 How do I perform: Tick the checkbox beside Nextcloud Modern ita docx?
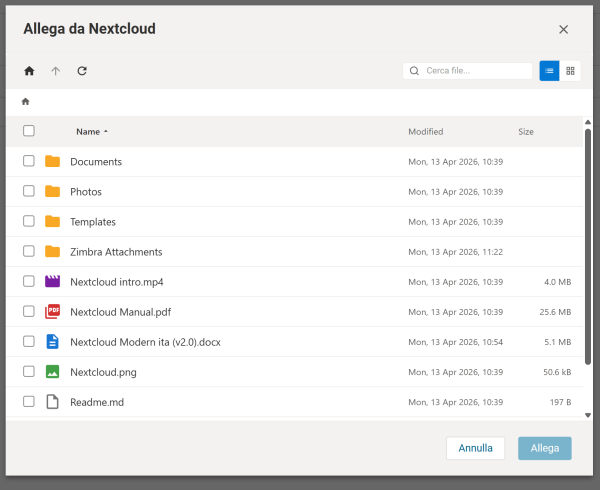pos(29,342)
